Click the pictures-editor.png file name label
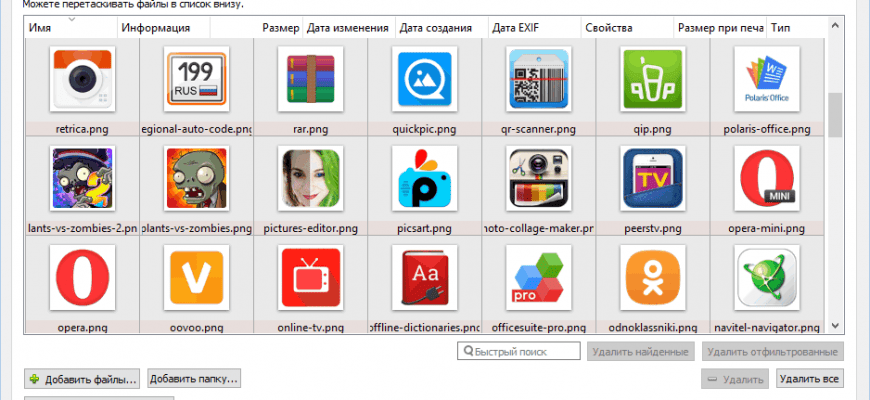Screen dimensions: 870x400 coord(310,229)
